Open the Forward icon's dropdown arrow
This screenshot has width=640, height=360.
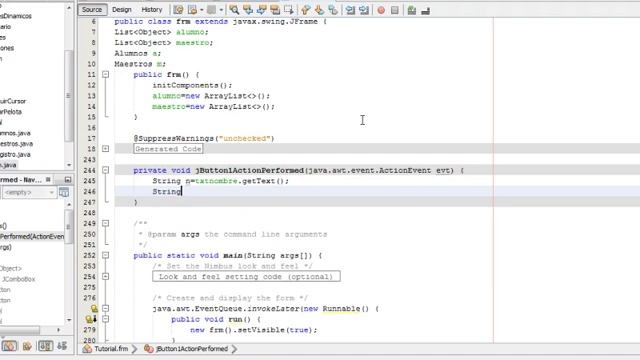(x=221, y=10)
